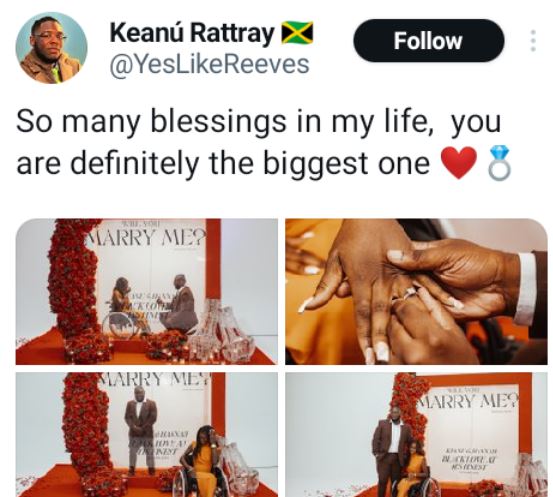Click the tweet text 'So many blessings in my life'
Screen dimensions: 553x497
225,121
